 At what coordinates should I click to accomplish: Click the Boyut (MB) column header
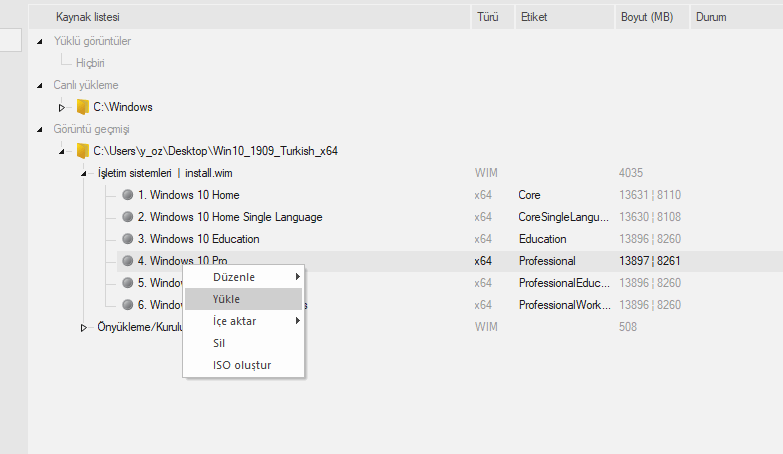click(x=647, y=17)
